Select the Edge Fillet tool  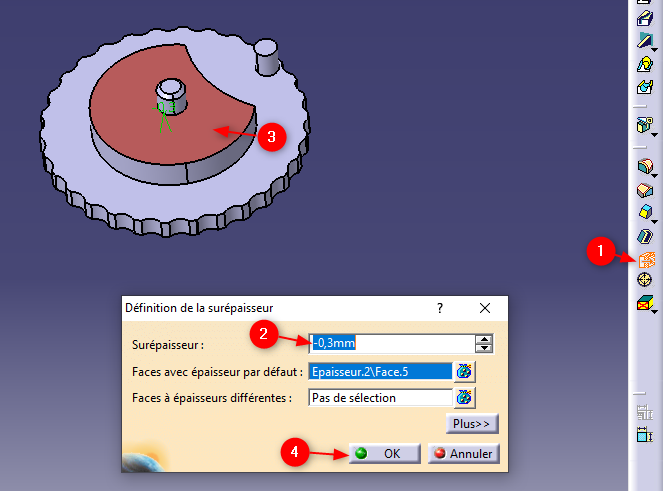click(x=645, y=166)
